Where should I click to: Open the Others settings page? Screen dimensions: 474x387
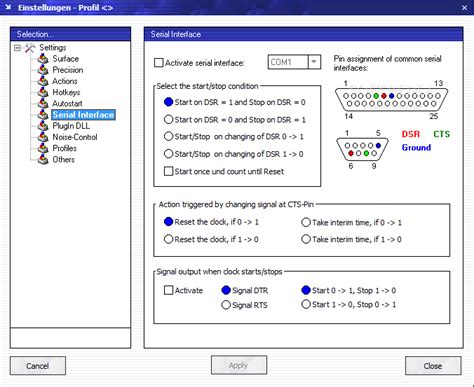click(63, 159)
